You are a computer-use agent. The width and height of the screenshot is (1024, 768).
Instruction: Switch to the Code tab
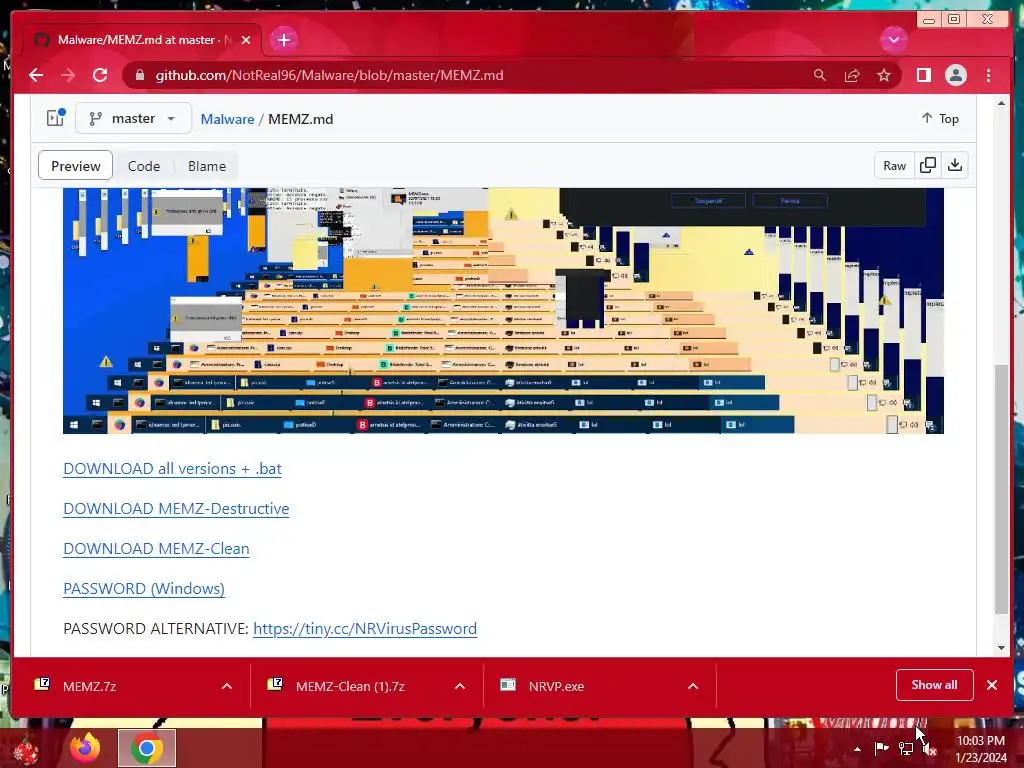(144, 166)
